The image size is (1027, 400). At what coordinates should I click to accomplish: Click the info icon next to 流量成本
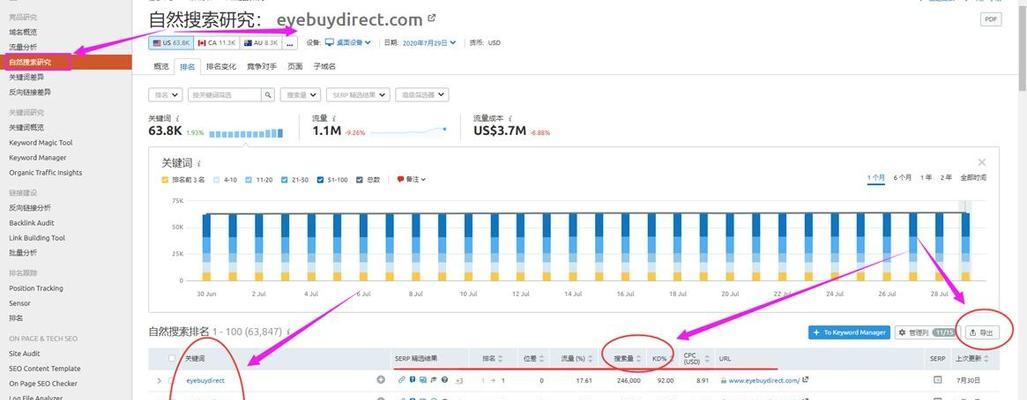511,119
